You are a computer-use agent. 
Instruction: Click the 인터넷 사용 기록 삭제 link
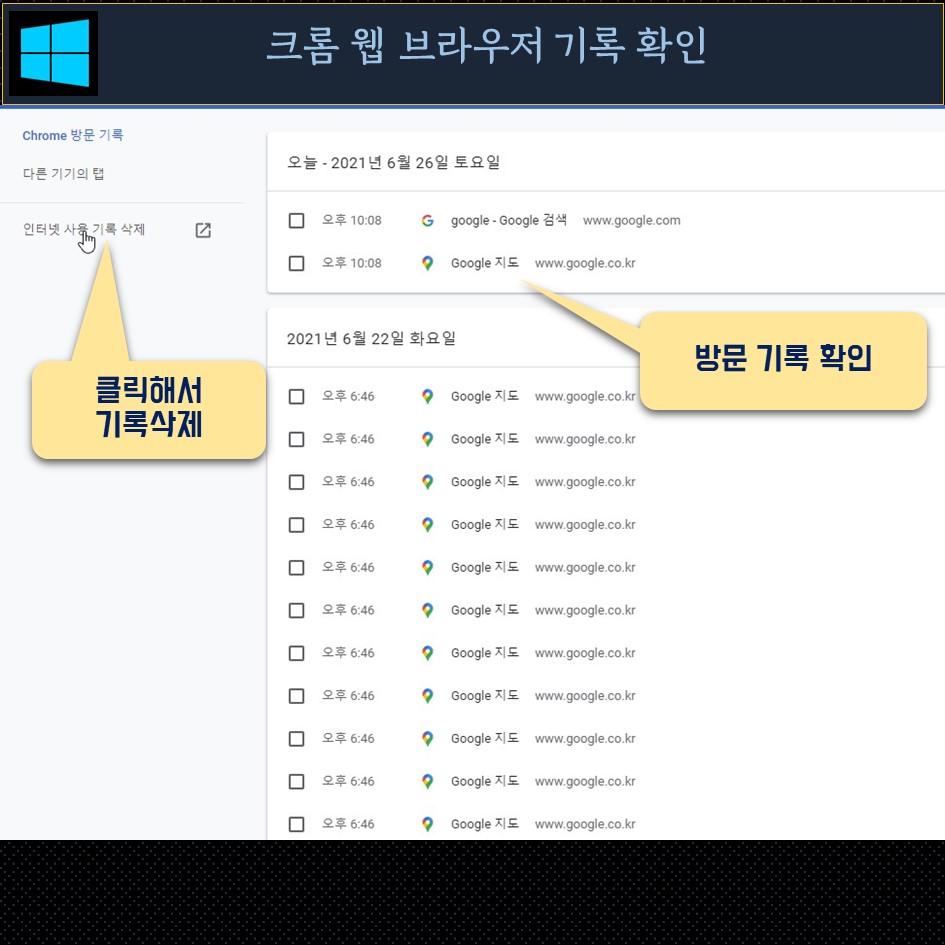point(84,230)
